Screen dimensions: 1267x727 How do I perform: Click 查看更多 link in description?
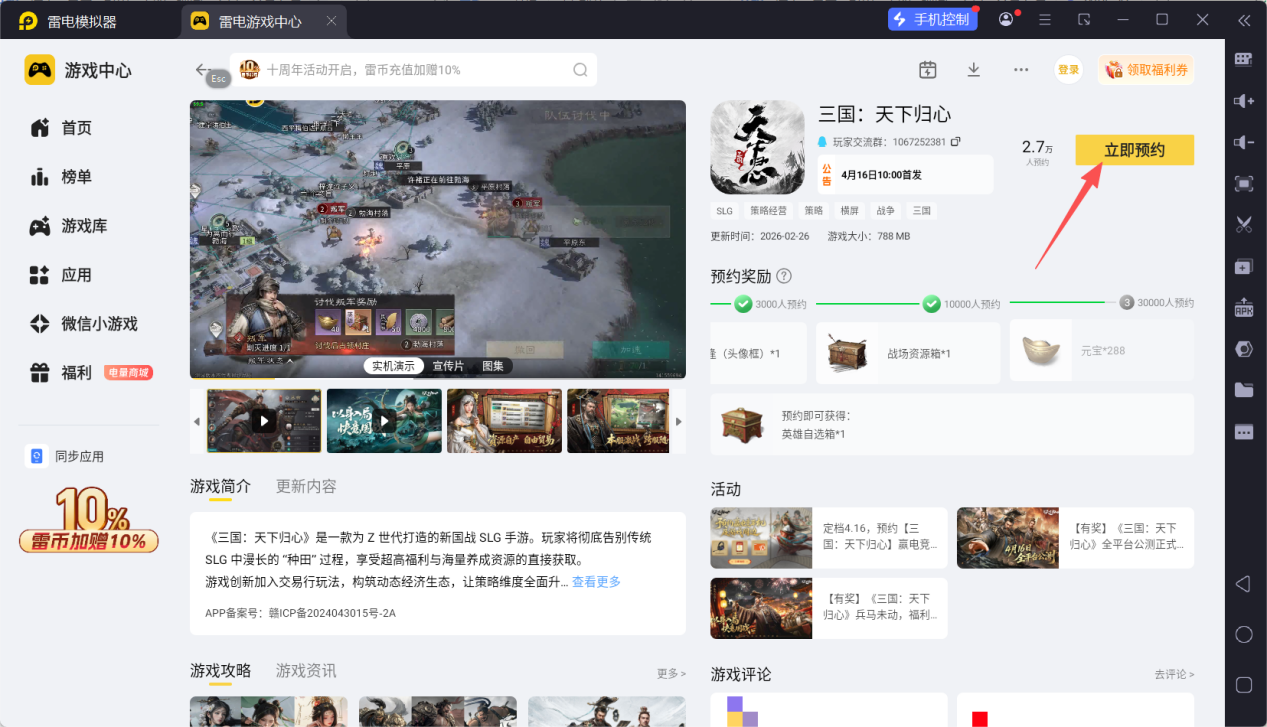click(596, 582)
